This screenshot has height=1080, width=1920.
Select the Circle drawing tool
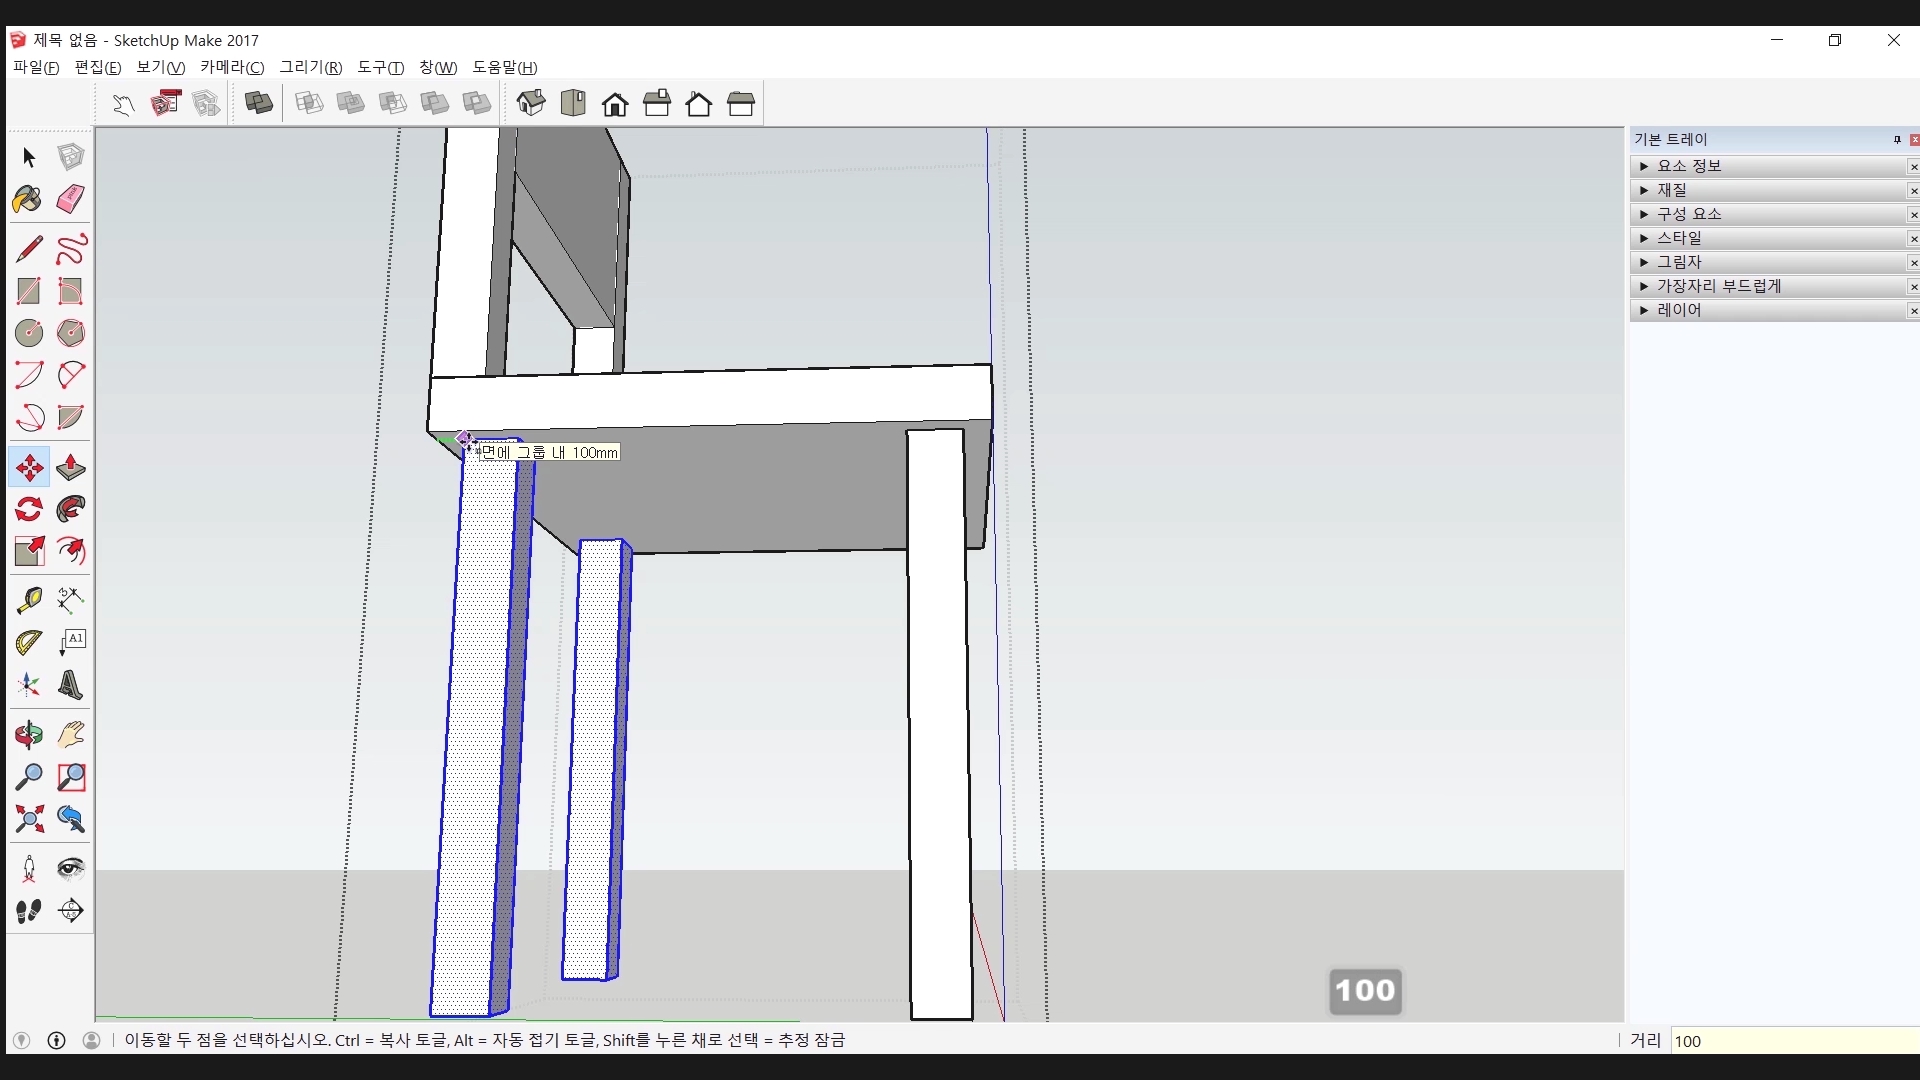point(28,332)
